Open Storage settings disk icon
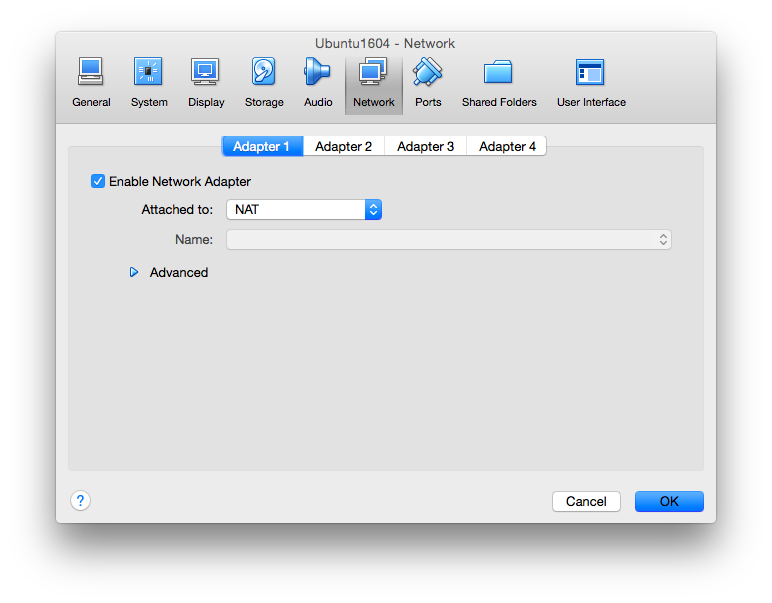The height and width of the screenshot is (603, 772). coord(264,73)
